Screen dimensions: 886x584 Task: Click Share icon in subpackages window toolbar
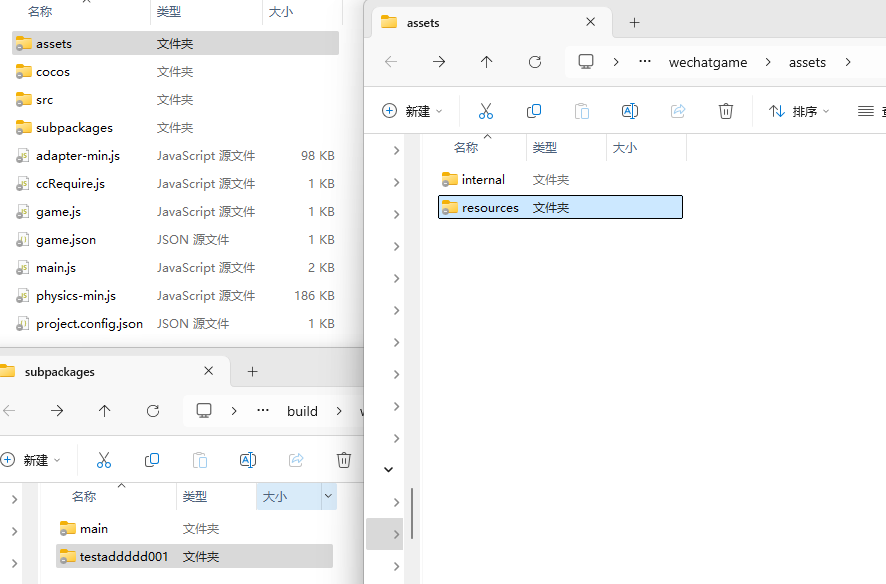(x=296, y=460)
